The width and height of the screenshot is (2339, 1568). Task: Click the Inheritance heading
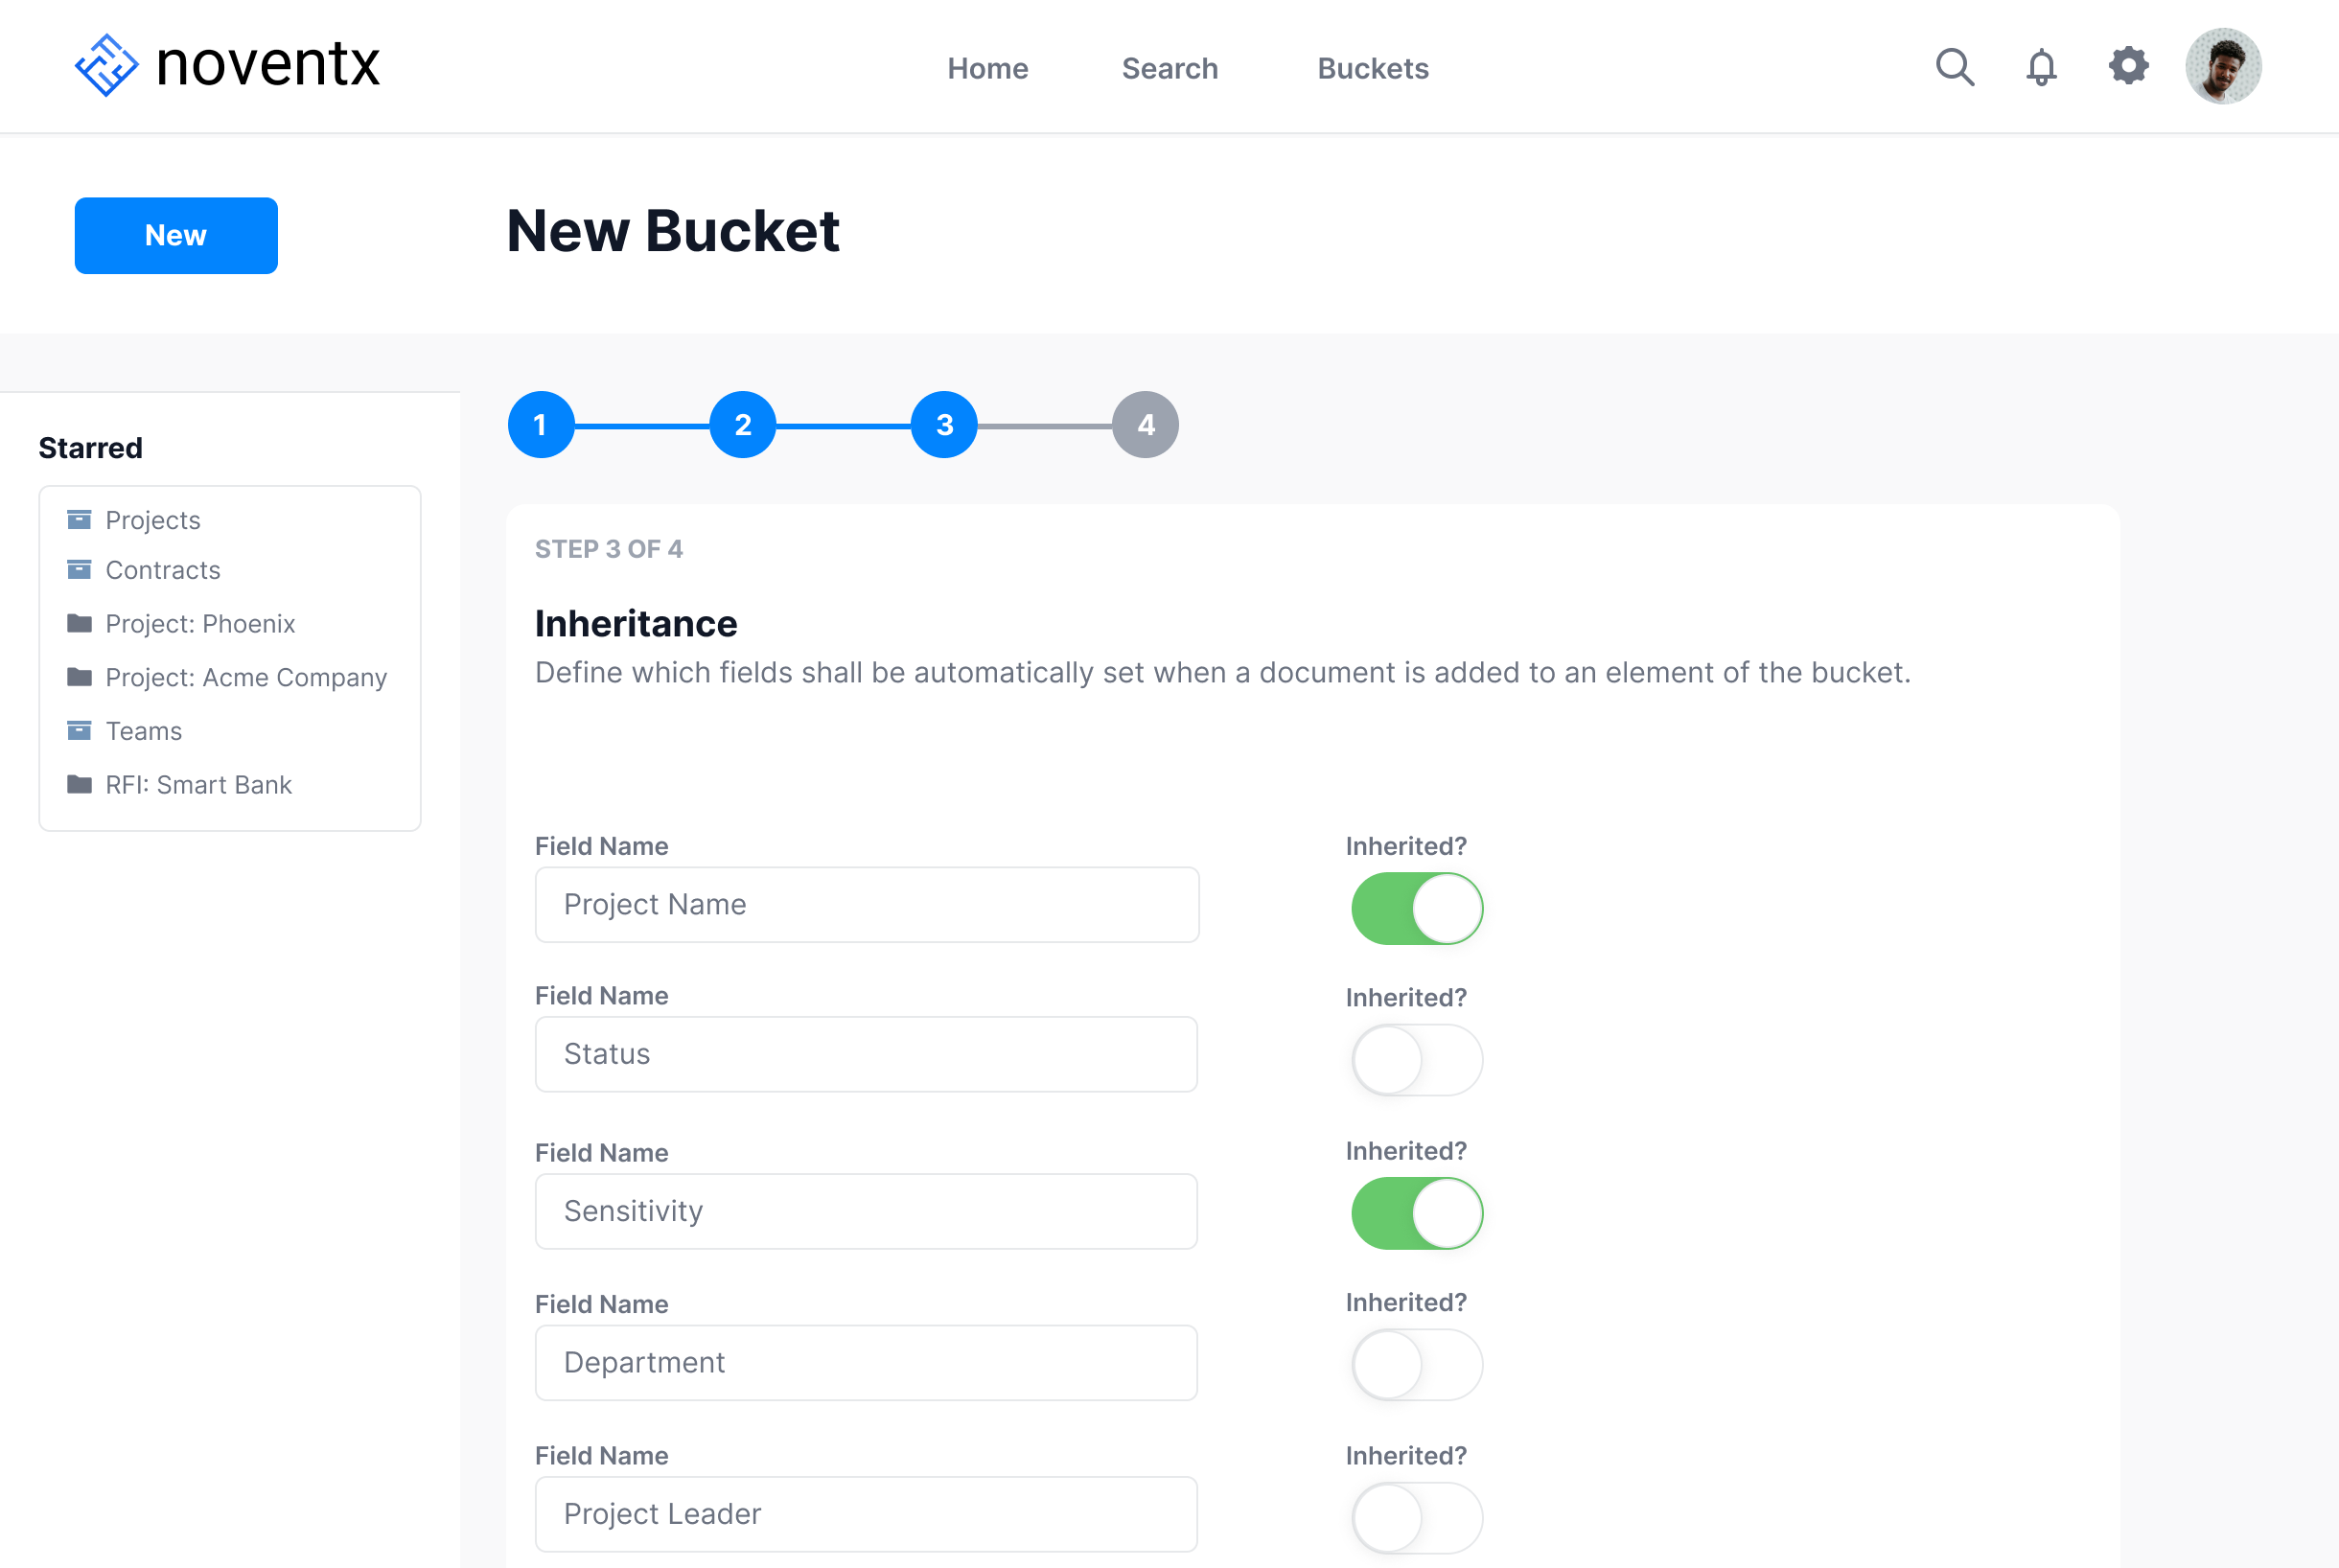coord(636,623)
